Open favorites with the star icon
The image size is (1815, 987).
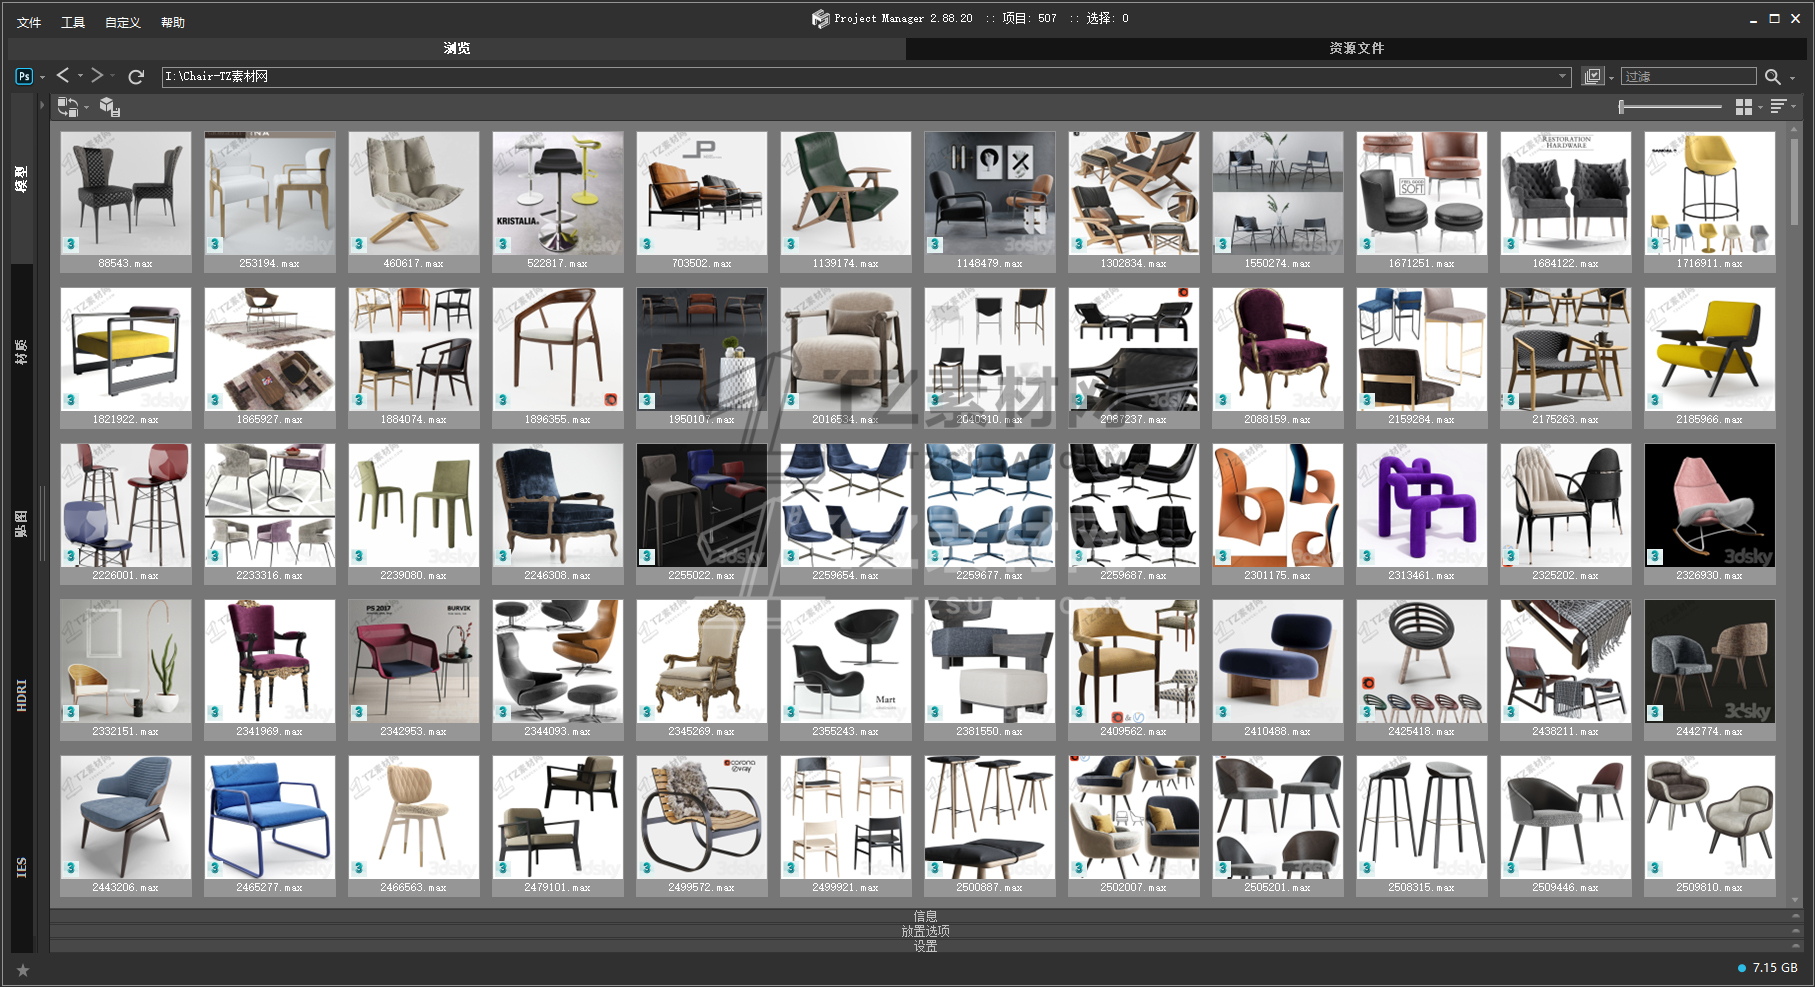point(23,969)
